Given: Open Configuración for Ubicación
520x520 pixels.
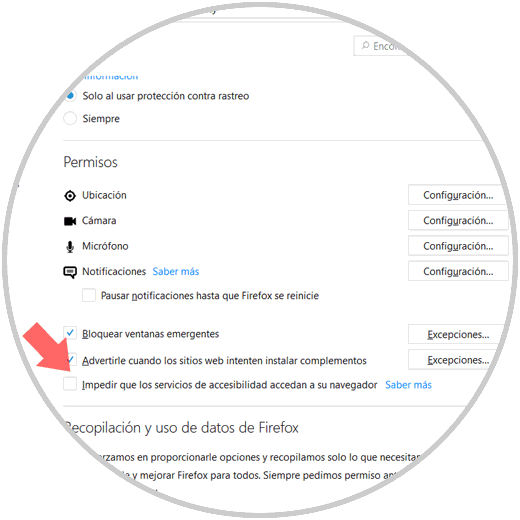Looking at the screenshot, I should (x=458, y=195).
